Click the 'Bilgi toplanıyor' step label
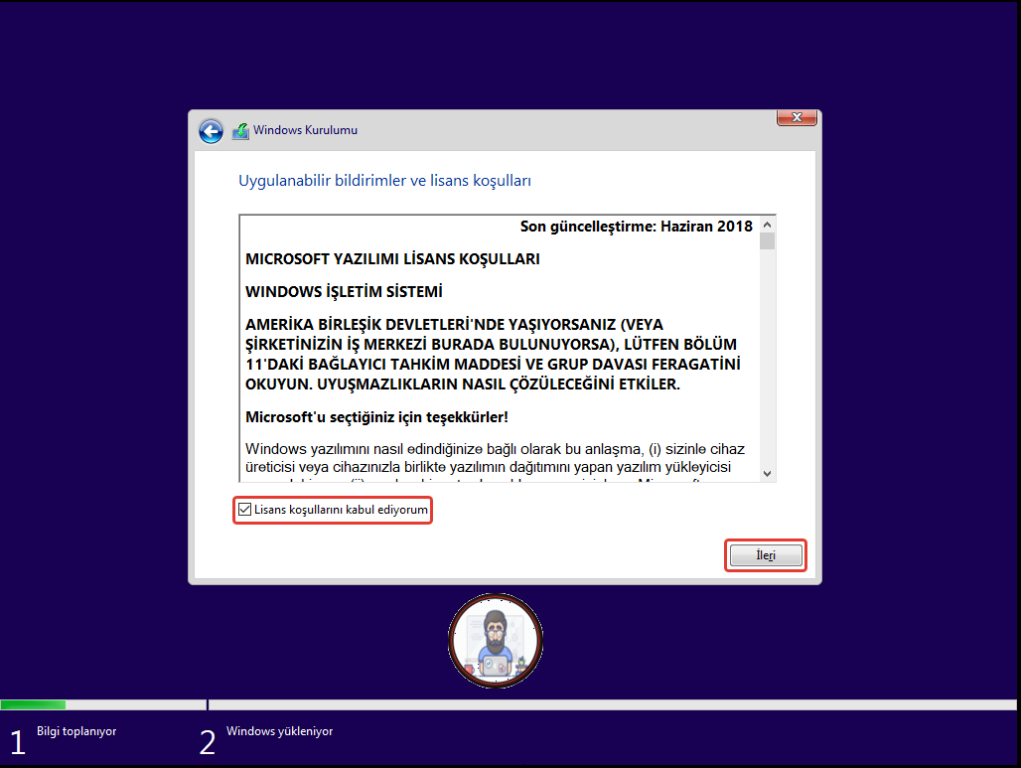 pyautogui.click(x=76, y=731)
